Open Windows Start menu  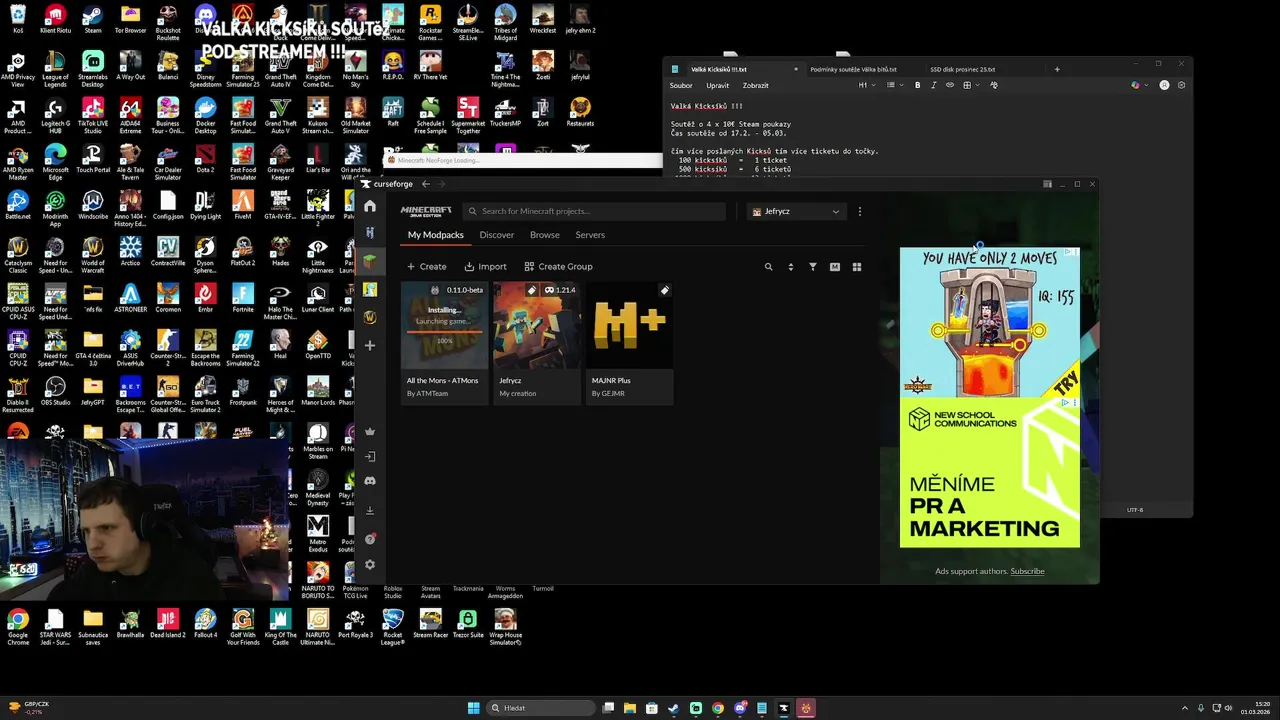point(473,708)
